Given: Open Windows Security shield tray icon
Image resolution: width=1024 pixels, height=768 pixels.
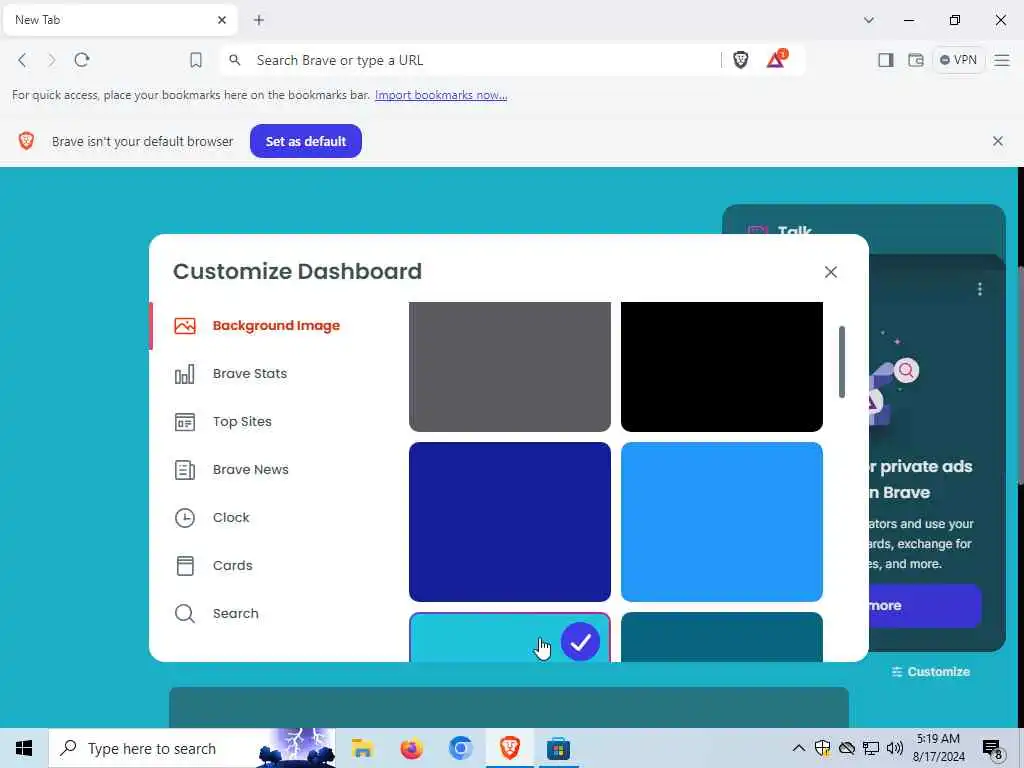Looking at the screenshot, I should click(822, 748).
